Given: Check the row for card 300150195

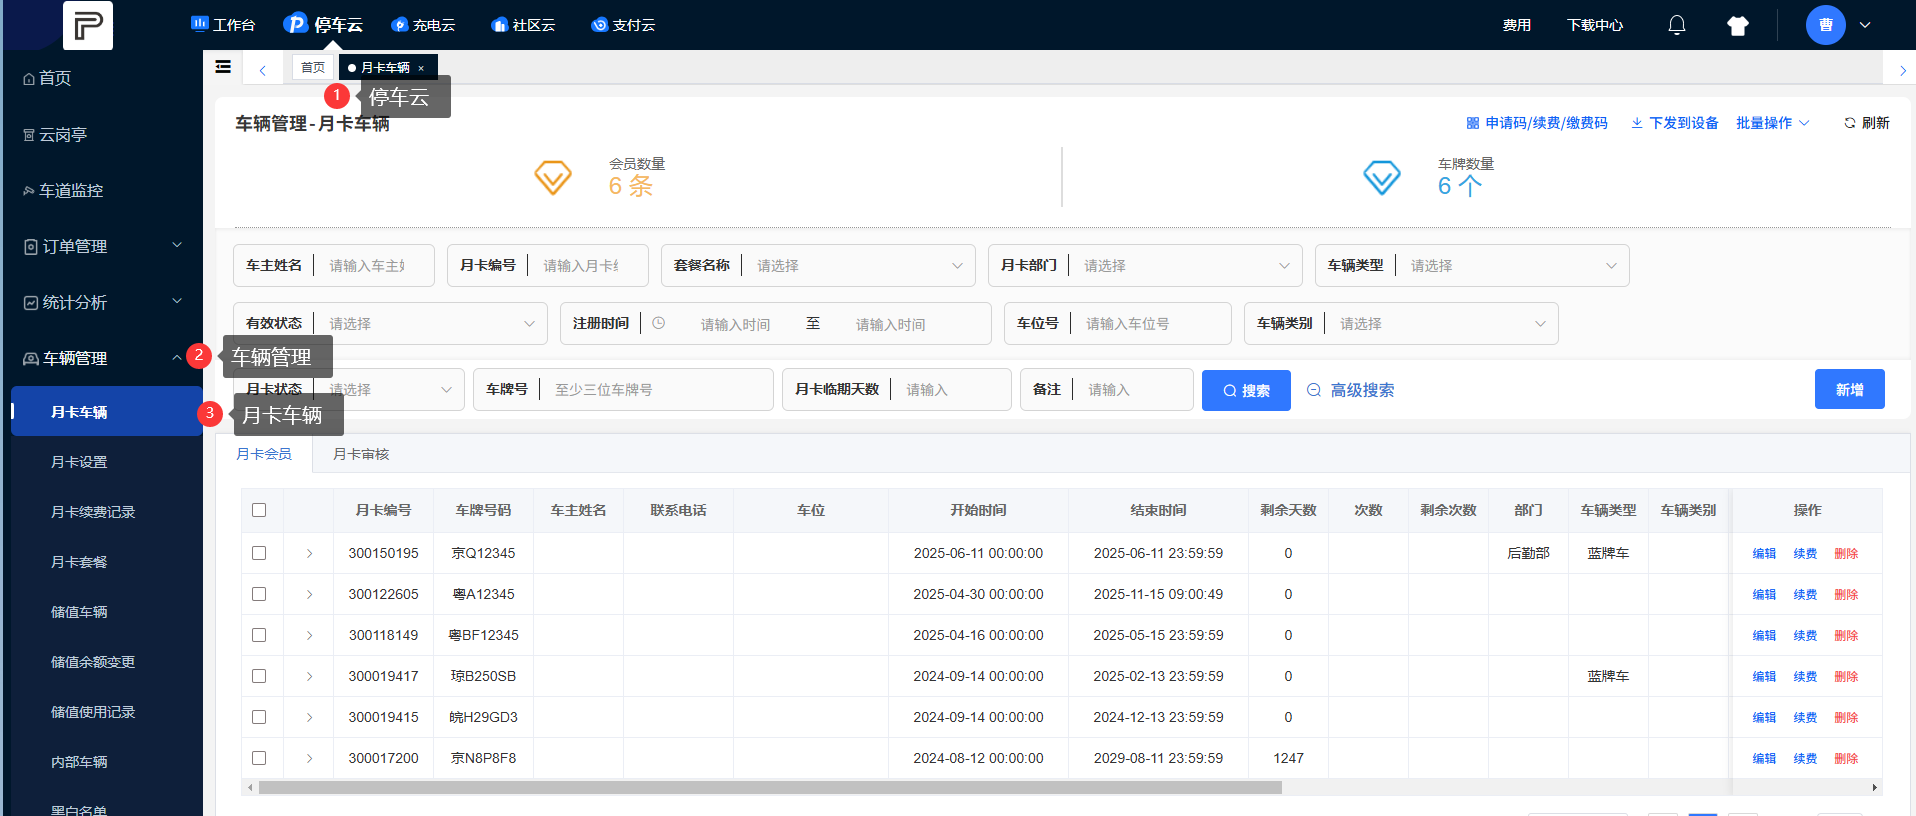Looking at the screenshot, I should pos(259,553).
